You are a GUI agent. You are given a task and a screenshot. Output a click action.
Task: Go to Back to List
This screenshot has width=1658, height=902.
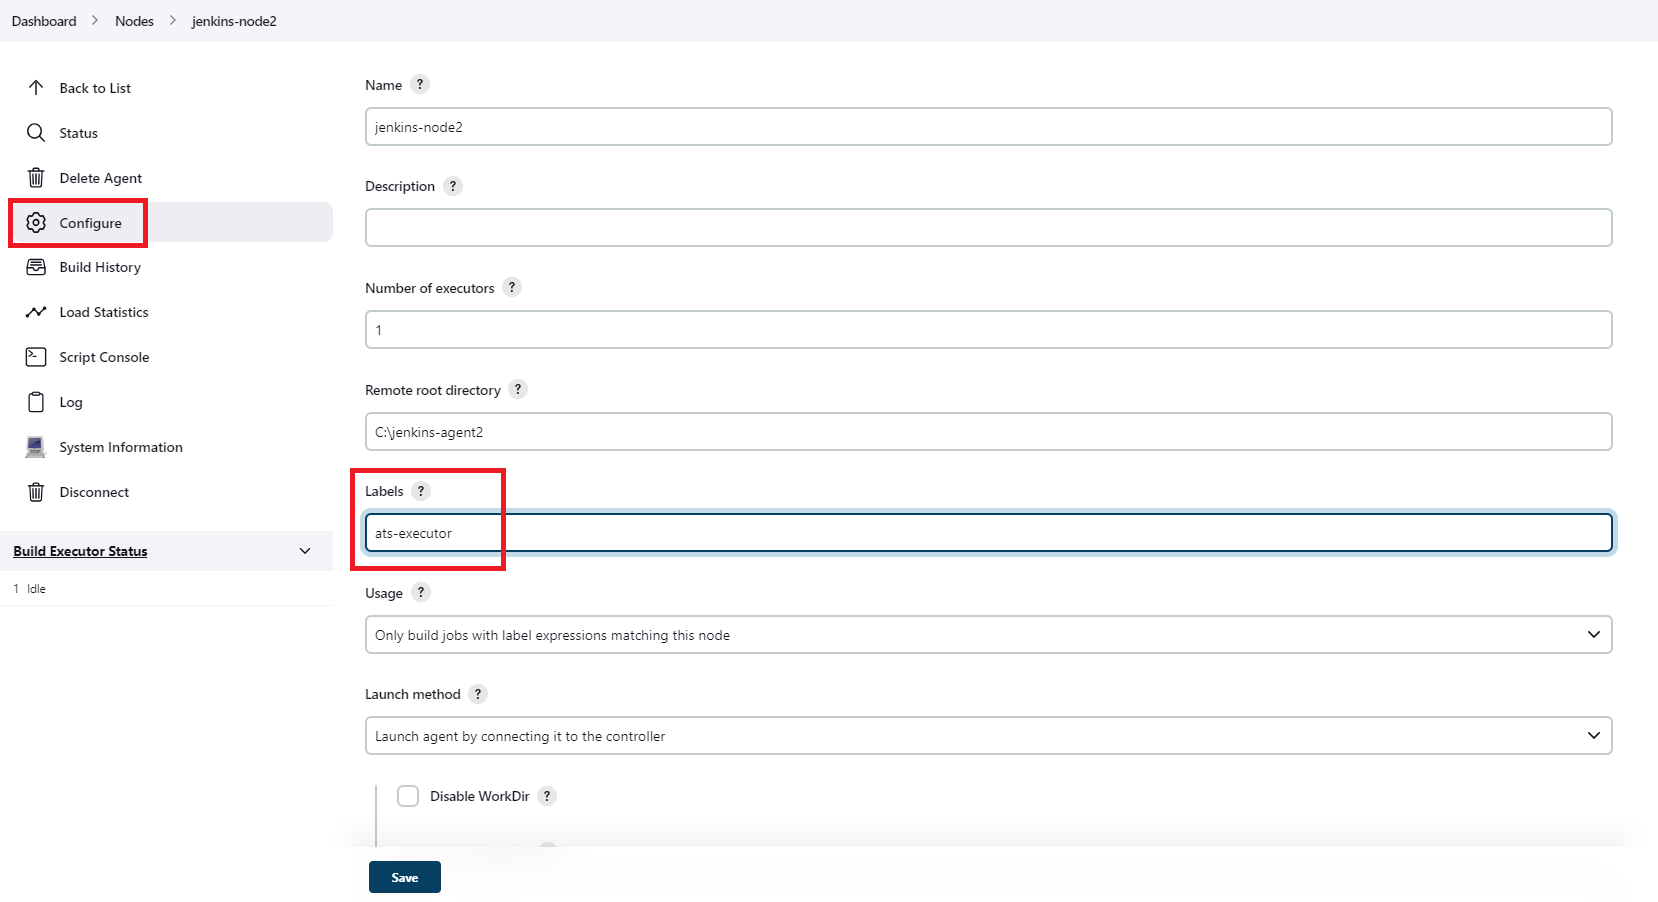click(95, 88)
